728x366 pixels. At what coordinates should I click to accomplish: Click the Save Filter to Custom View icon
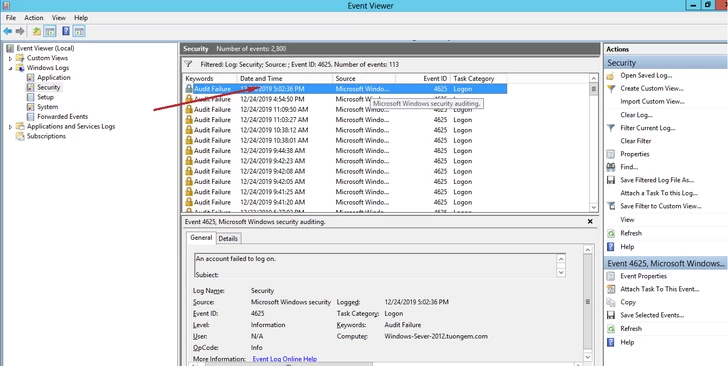coord(611,206)
